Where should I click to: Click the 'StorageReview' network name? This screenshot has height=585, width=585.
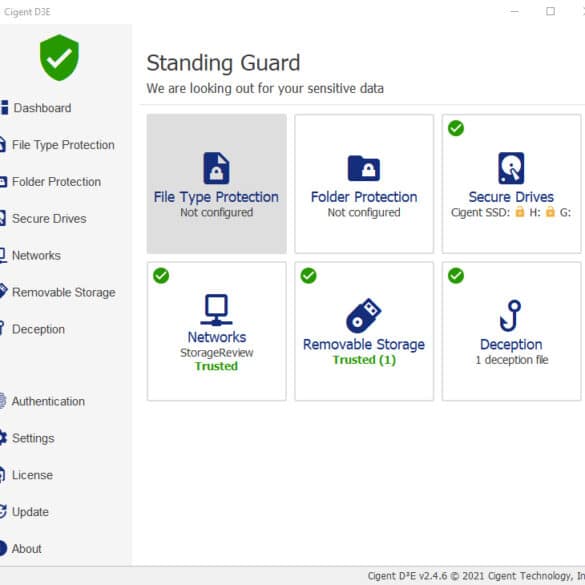[216, 353]
